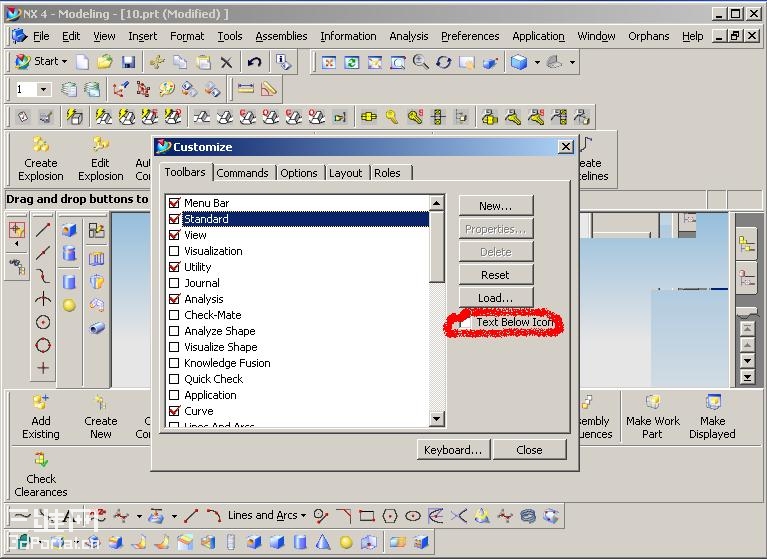
Task: Click the Create Explosion toolbar button
Action: (x=41, y=159)
